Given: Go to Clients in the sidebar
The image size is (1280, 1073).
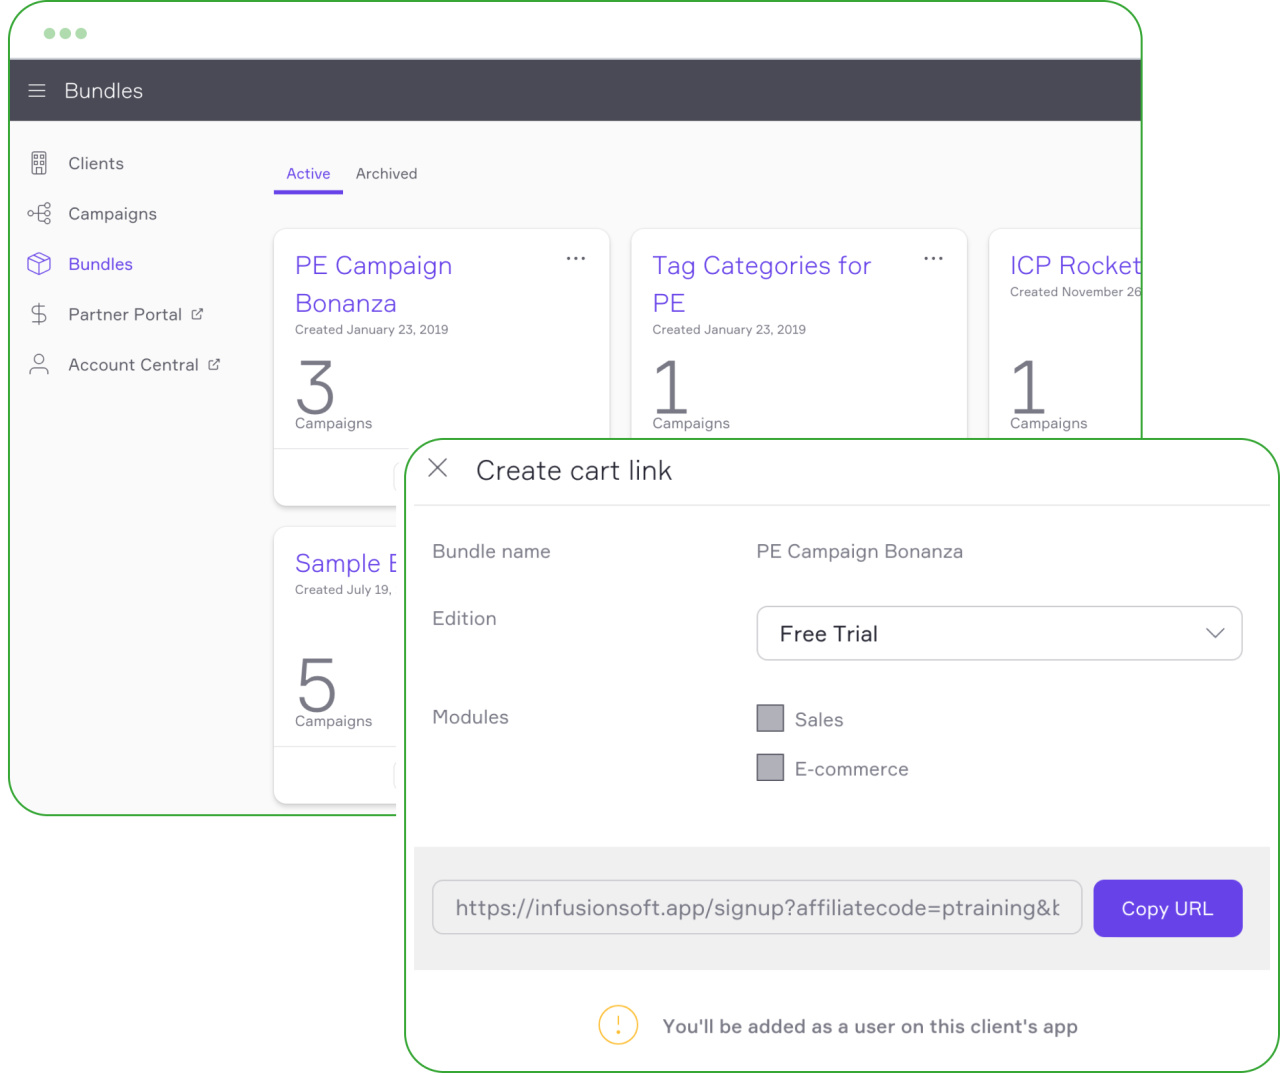Looking at the screenshot, I should pyautogui.click(x=96, y=163).
